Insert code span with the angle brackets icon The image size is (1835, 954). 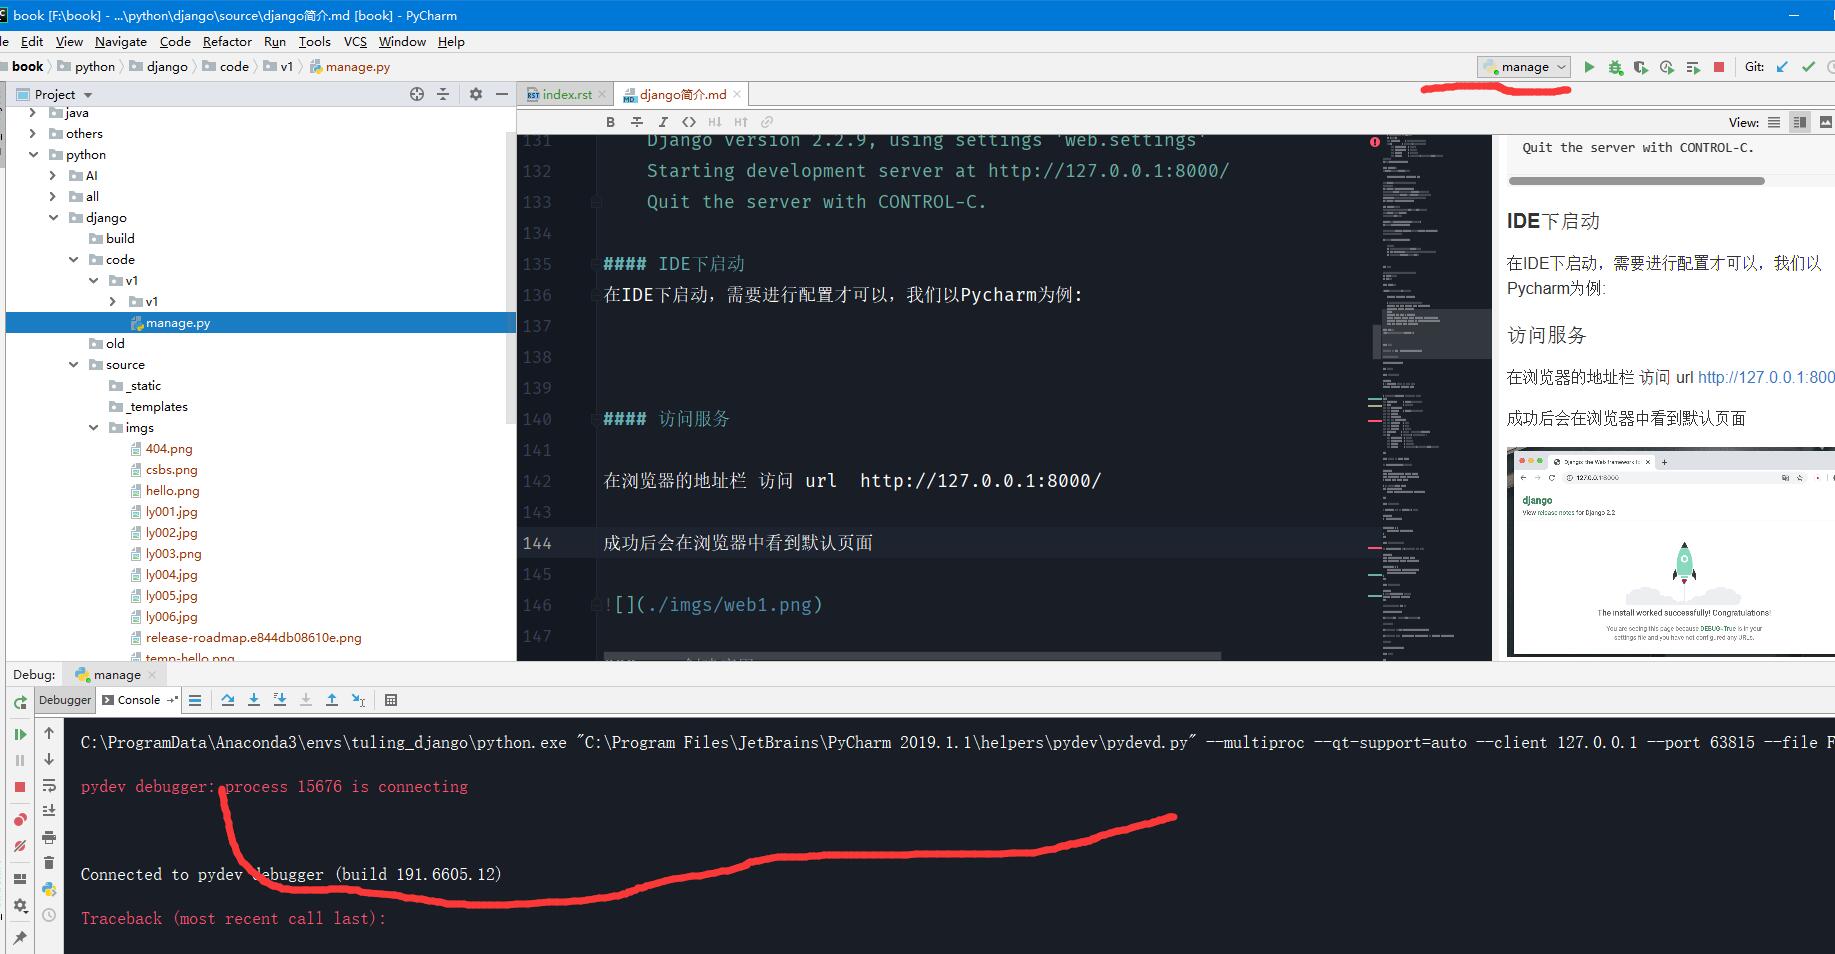pyautogui.click(x=689, y=122)
